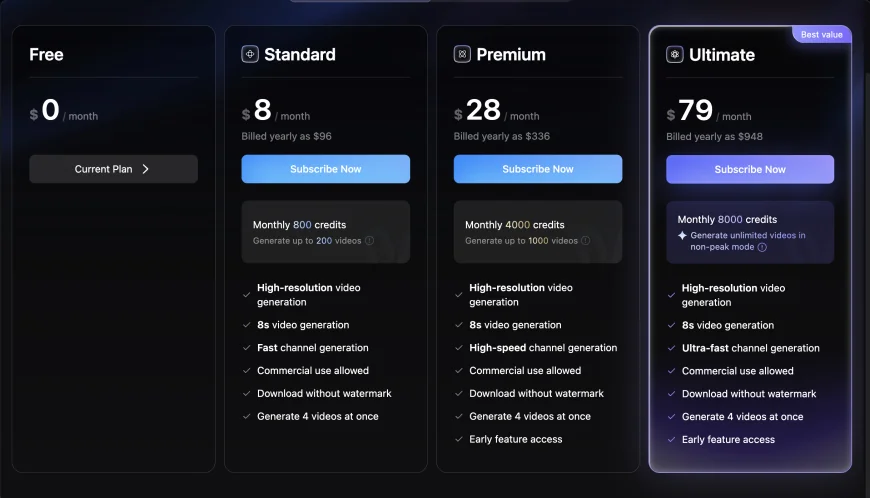Click Premium's Early feature access checkmark
Viewport: 870px width, 498px height.
(459, 439)
